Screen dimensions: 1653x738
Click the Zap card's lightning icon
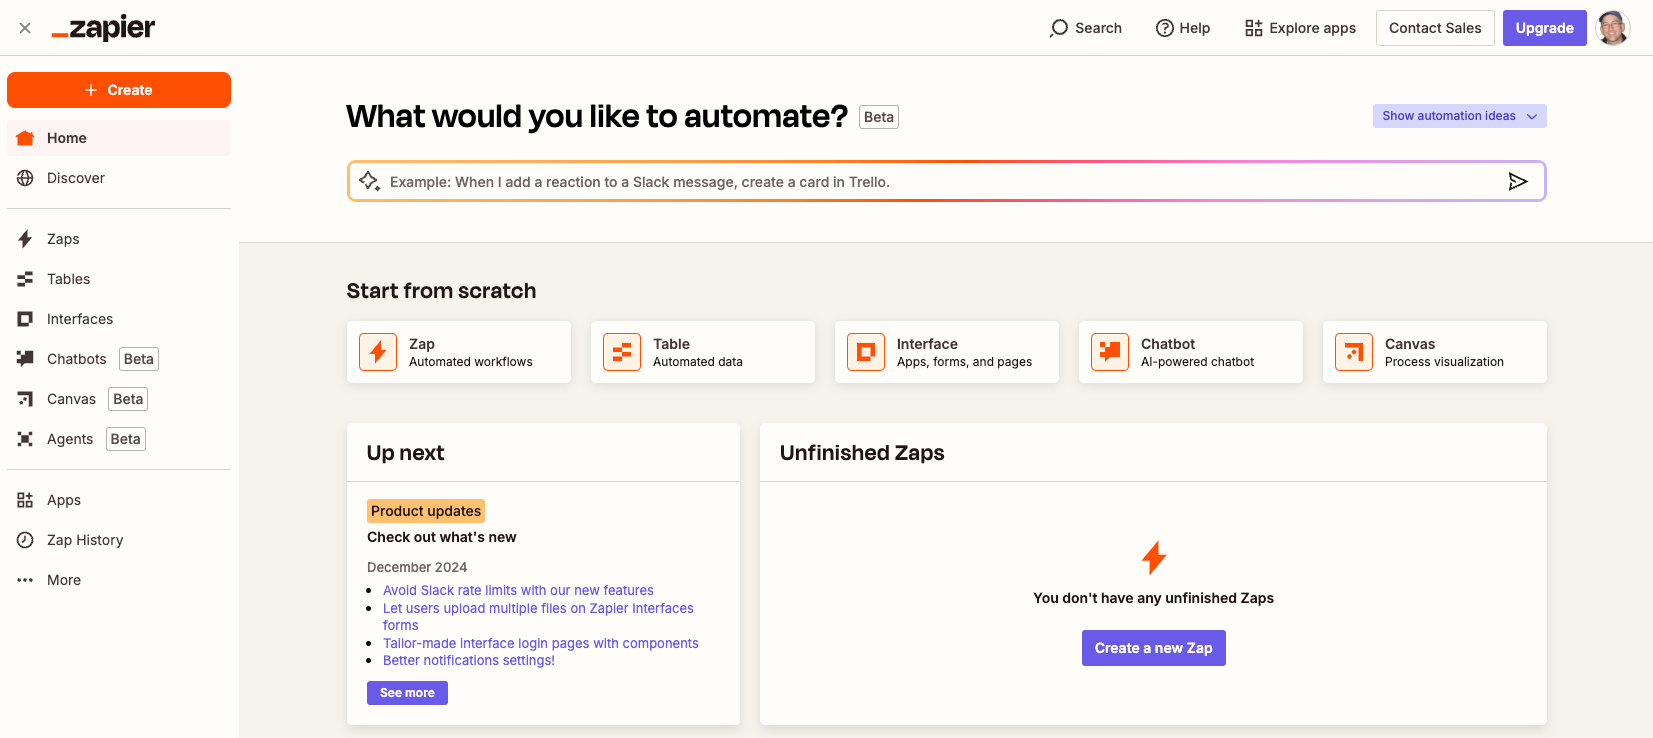click(378, 352)
